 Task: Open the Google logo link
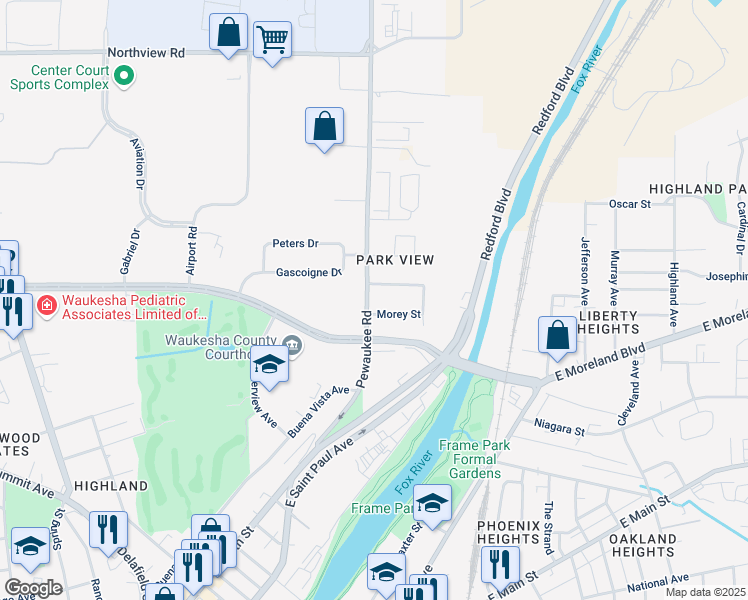pos(33,589)
